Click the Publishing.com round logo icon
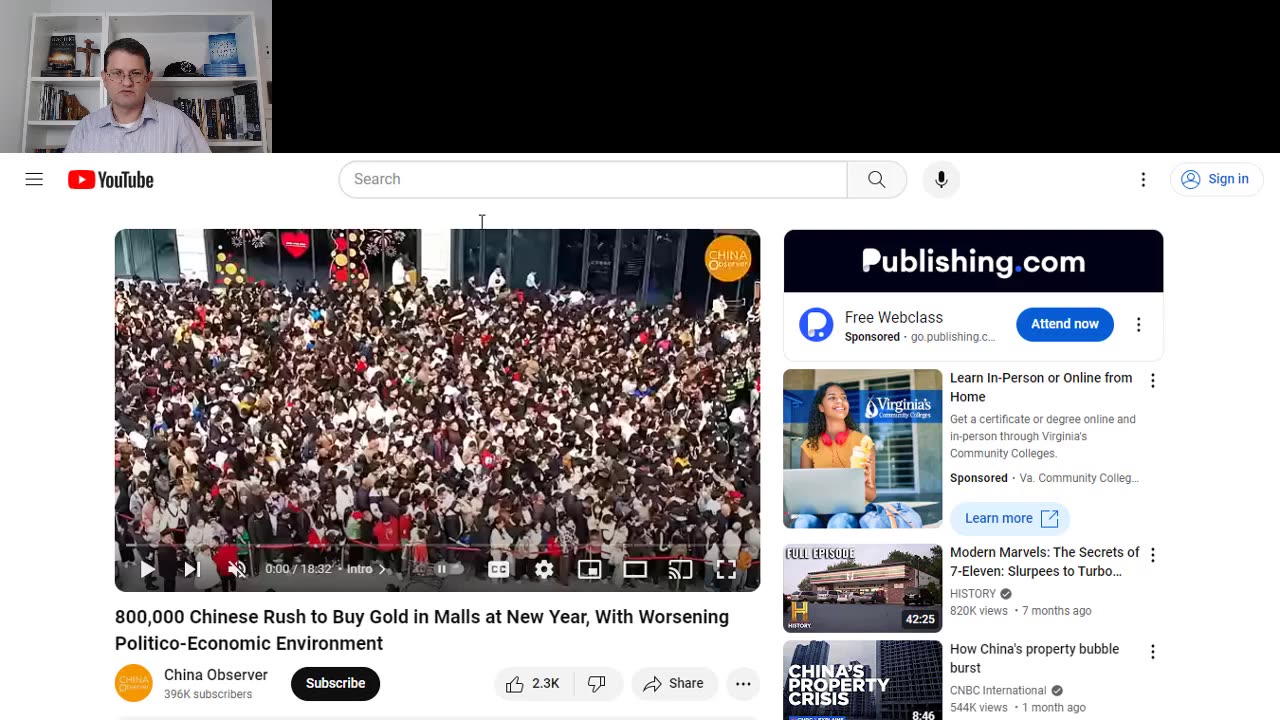Image resolution: width=1280 pixels, height=720 pixels. pos(816,325)
